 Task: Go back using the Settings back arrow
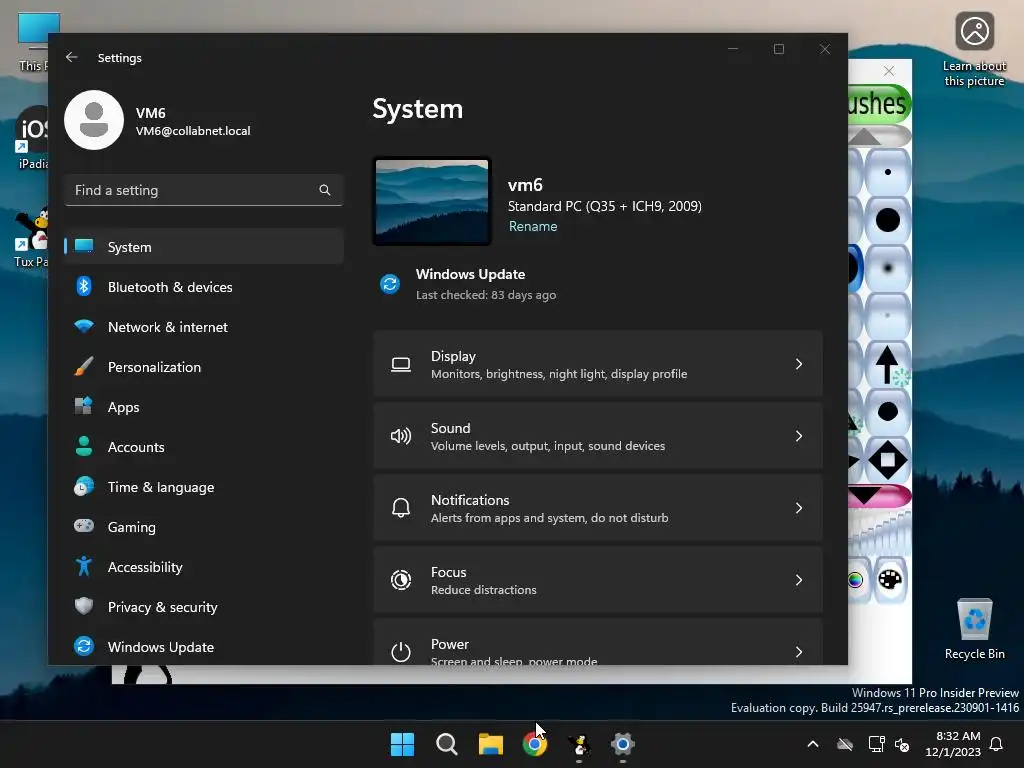click(72, 57)
